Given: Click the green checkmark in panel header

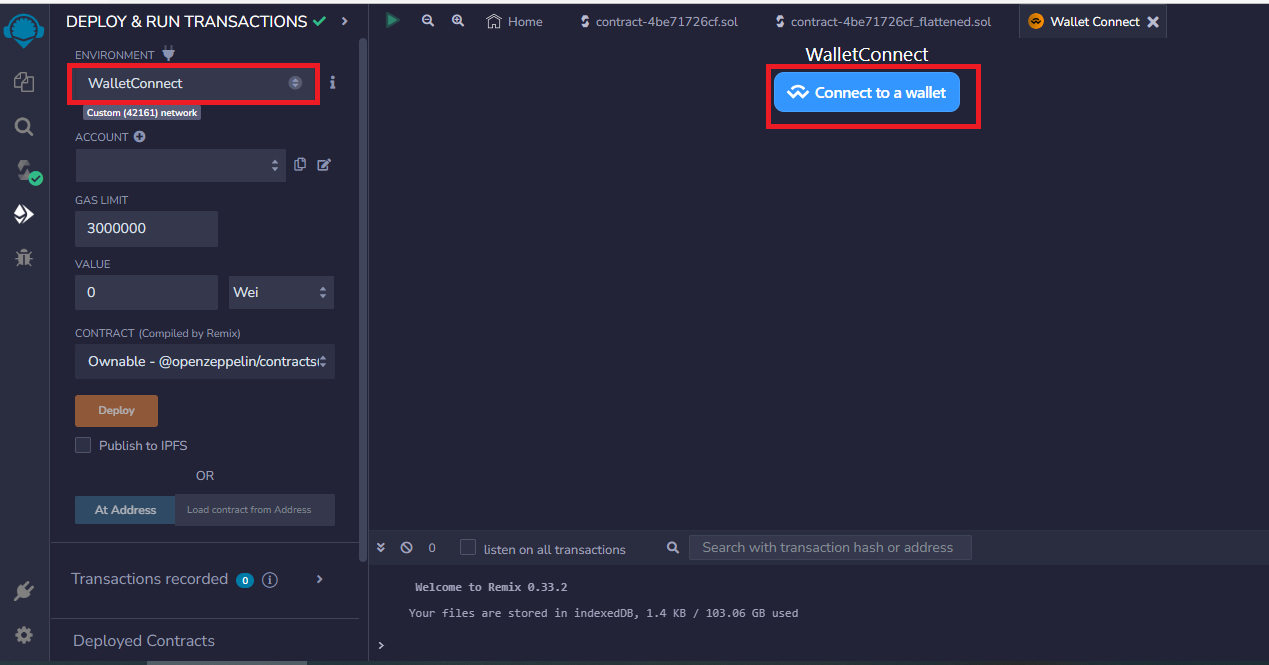Looking at the screenshot, I should point(319,21).
